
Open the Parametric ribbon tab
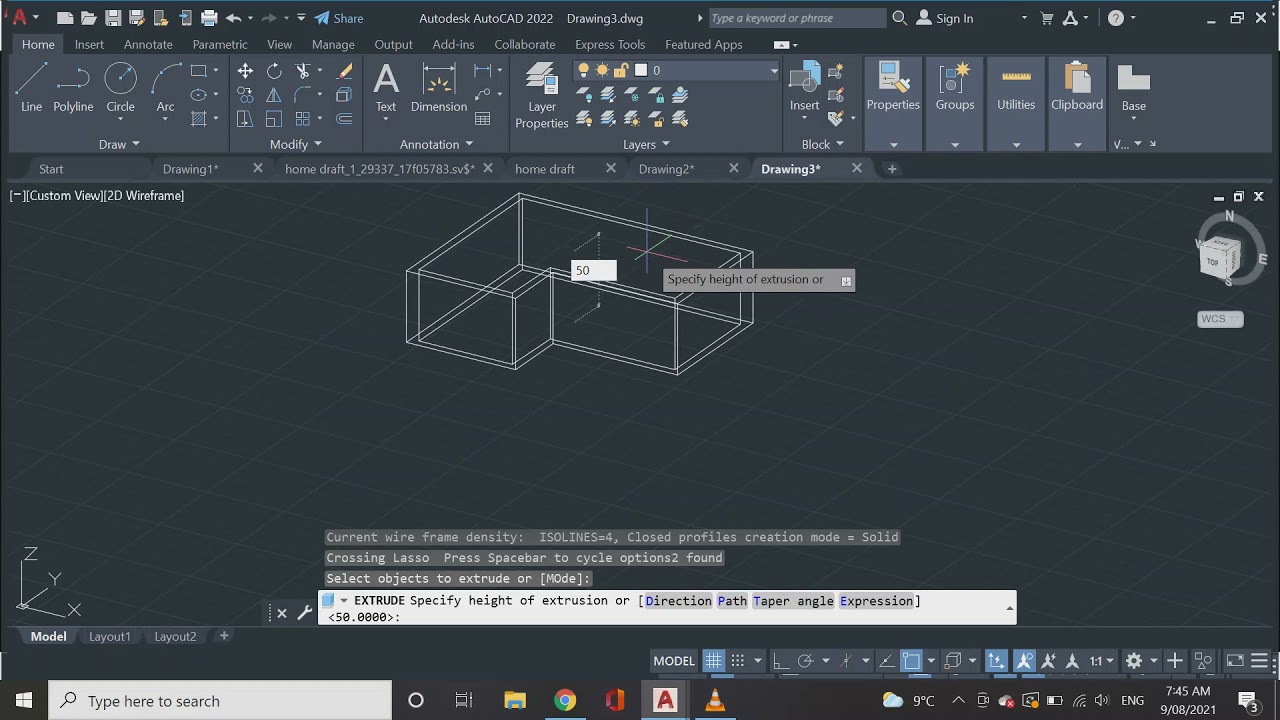220,44
